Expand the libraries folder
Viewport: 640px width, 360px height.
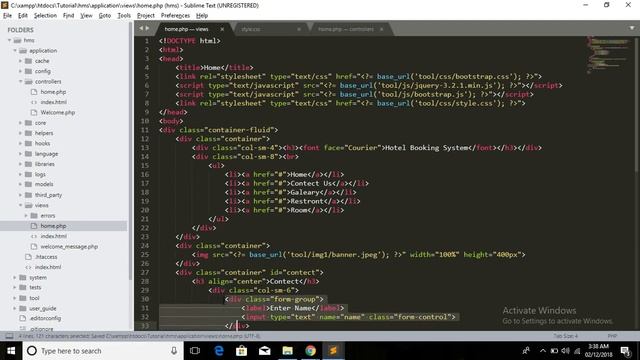(20, 164)
